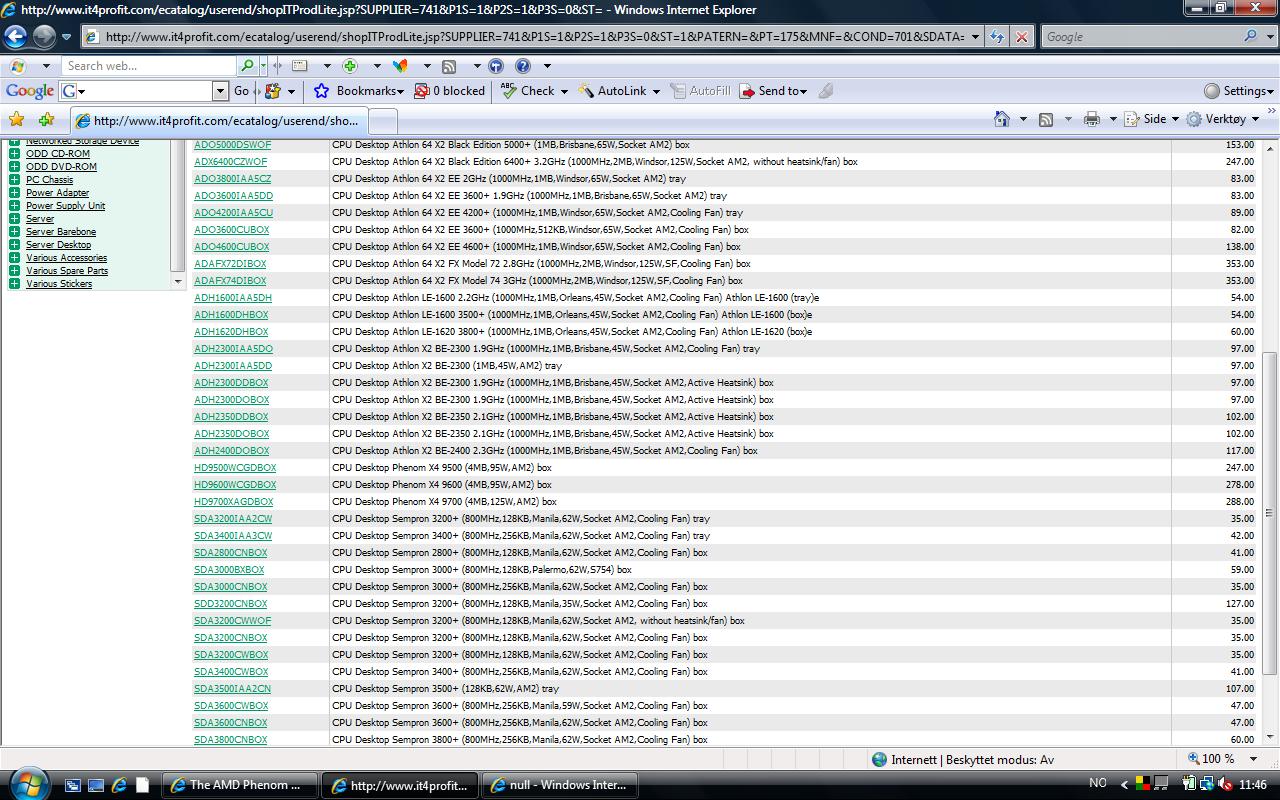Open product link ADX6400CZWOF
The width and height of the screenshot is (1280, 800).
[x=231, y=162]
